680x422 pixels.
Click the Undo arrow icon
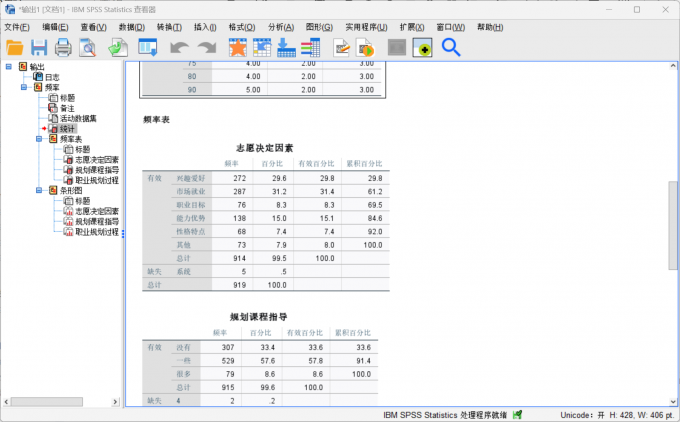tap(179, 47)
